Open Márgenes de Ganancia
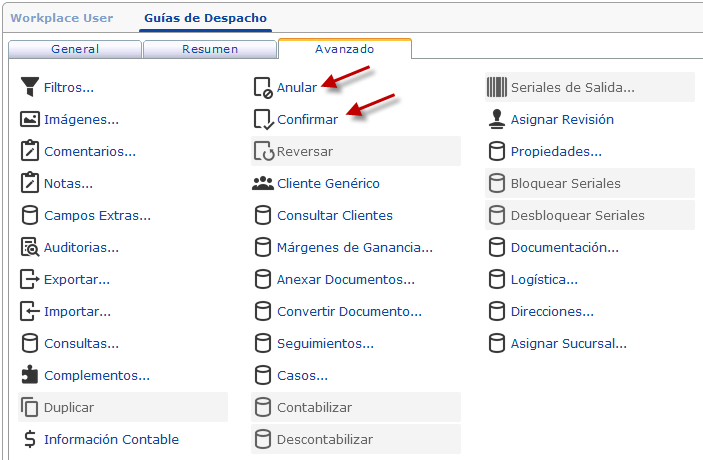 pos(354,247)
